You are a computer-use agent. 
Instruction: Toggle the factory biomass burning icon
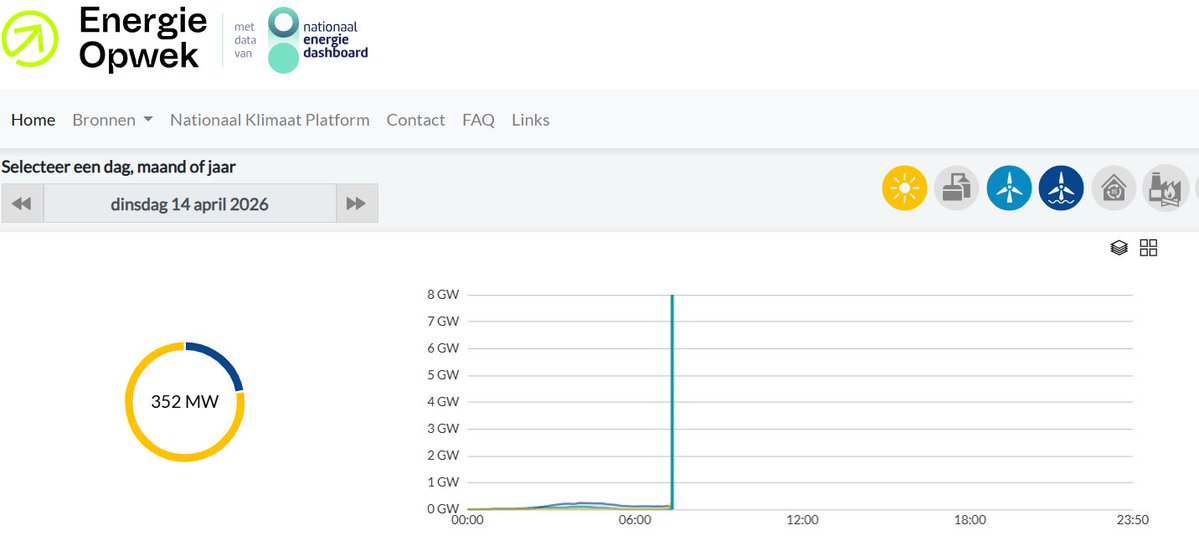pyautogui.click(x=1165, y=187)
